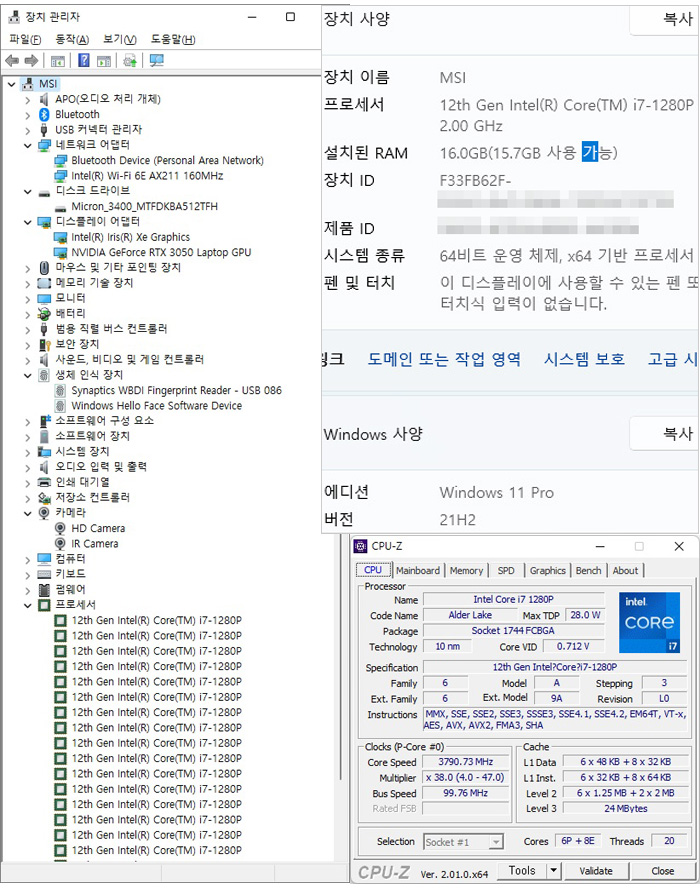Collapse the MSI root tree node
Image resolution: width=700 pixels, height=888 pixels.
(11, 84)
